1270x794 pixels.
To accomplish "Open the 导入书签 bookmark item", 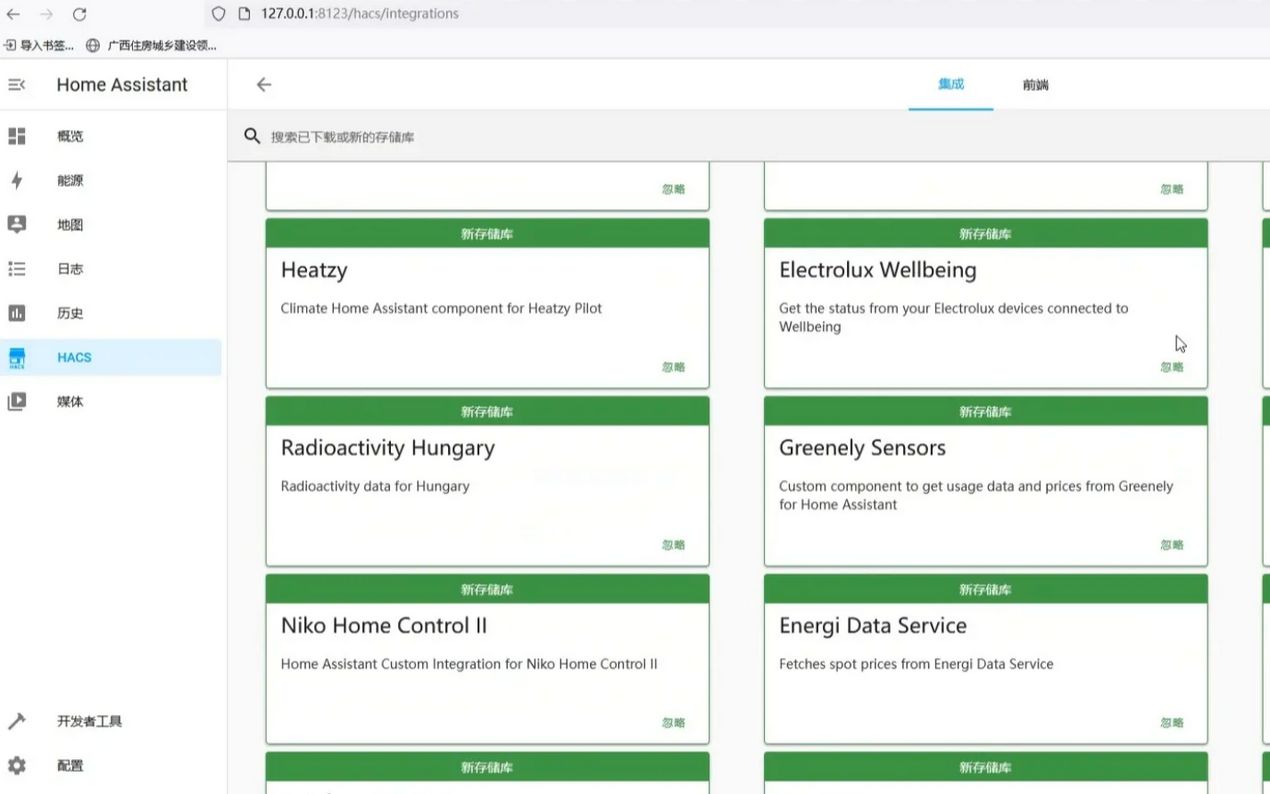I will 40,45.
